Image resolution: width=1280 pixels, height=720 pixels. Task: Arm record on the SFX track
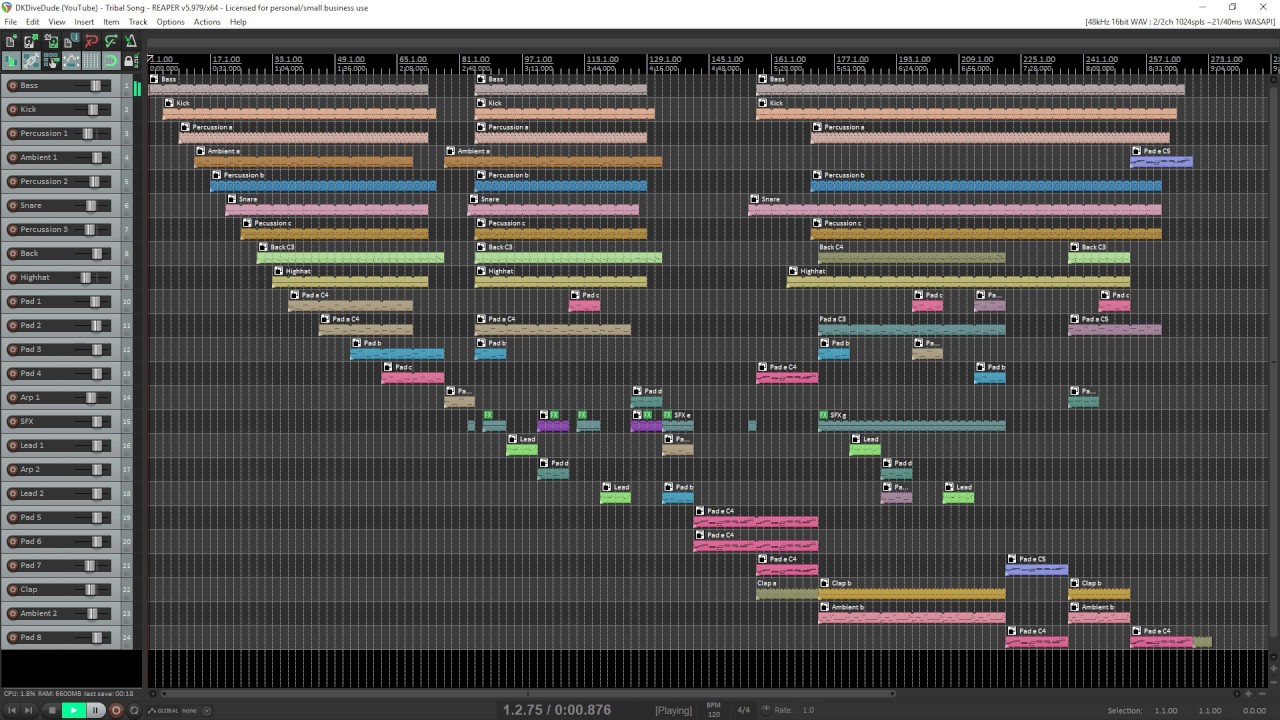coord(13,422)
